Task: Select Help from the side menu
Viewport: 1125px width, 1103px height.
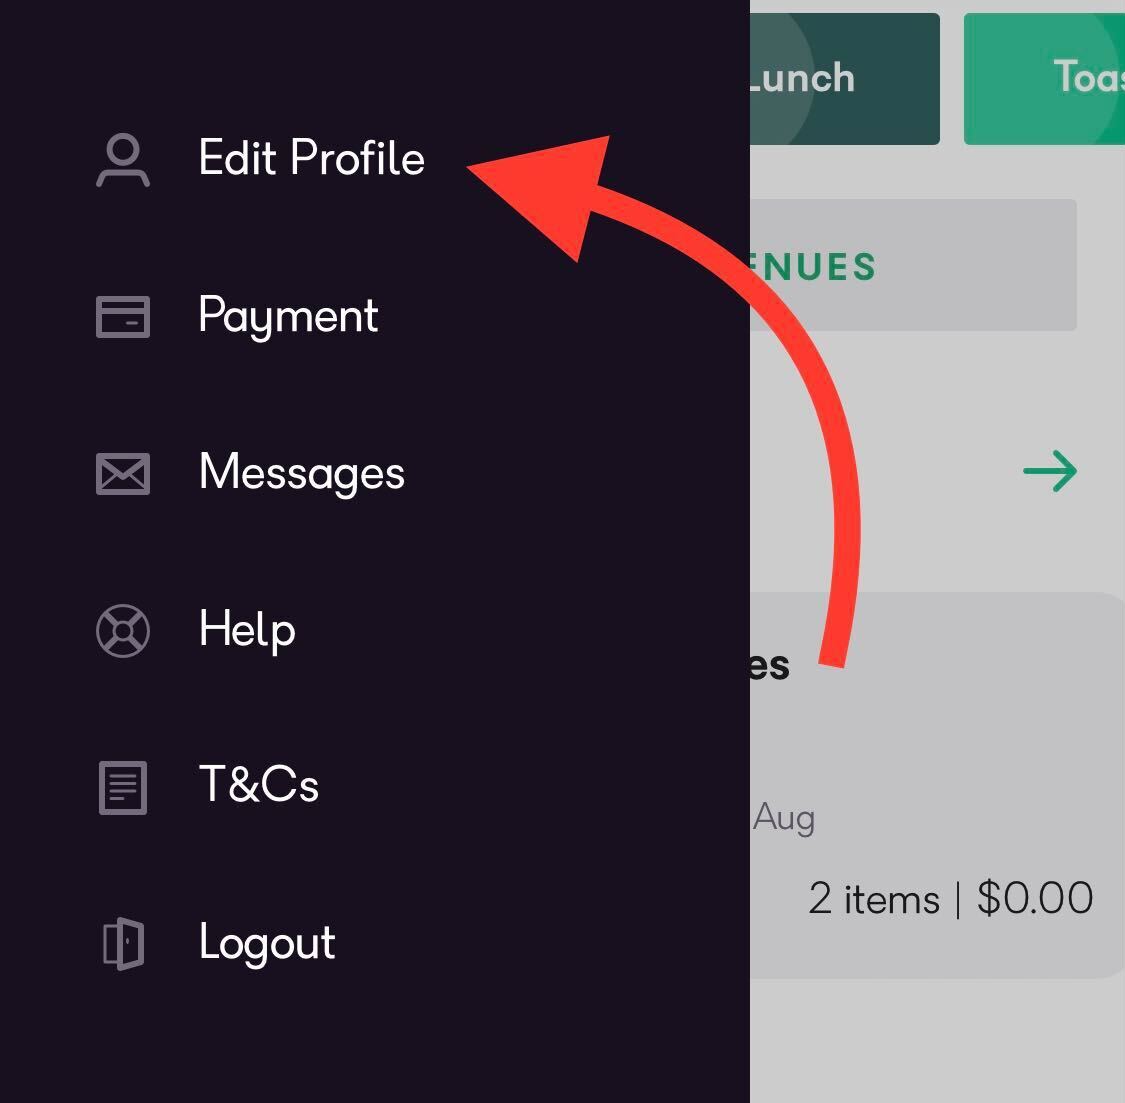Action: [247, 630]
